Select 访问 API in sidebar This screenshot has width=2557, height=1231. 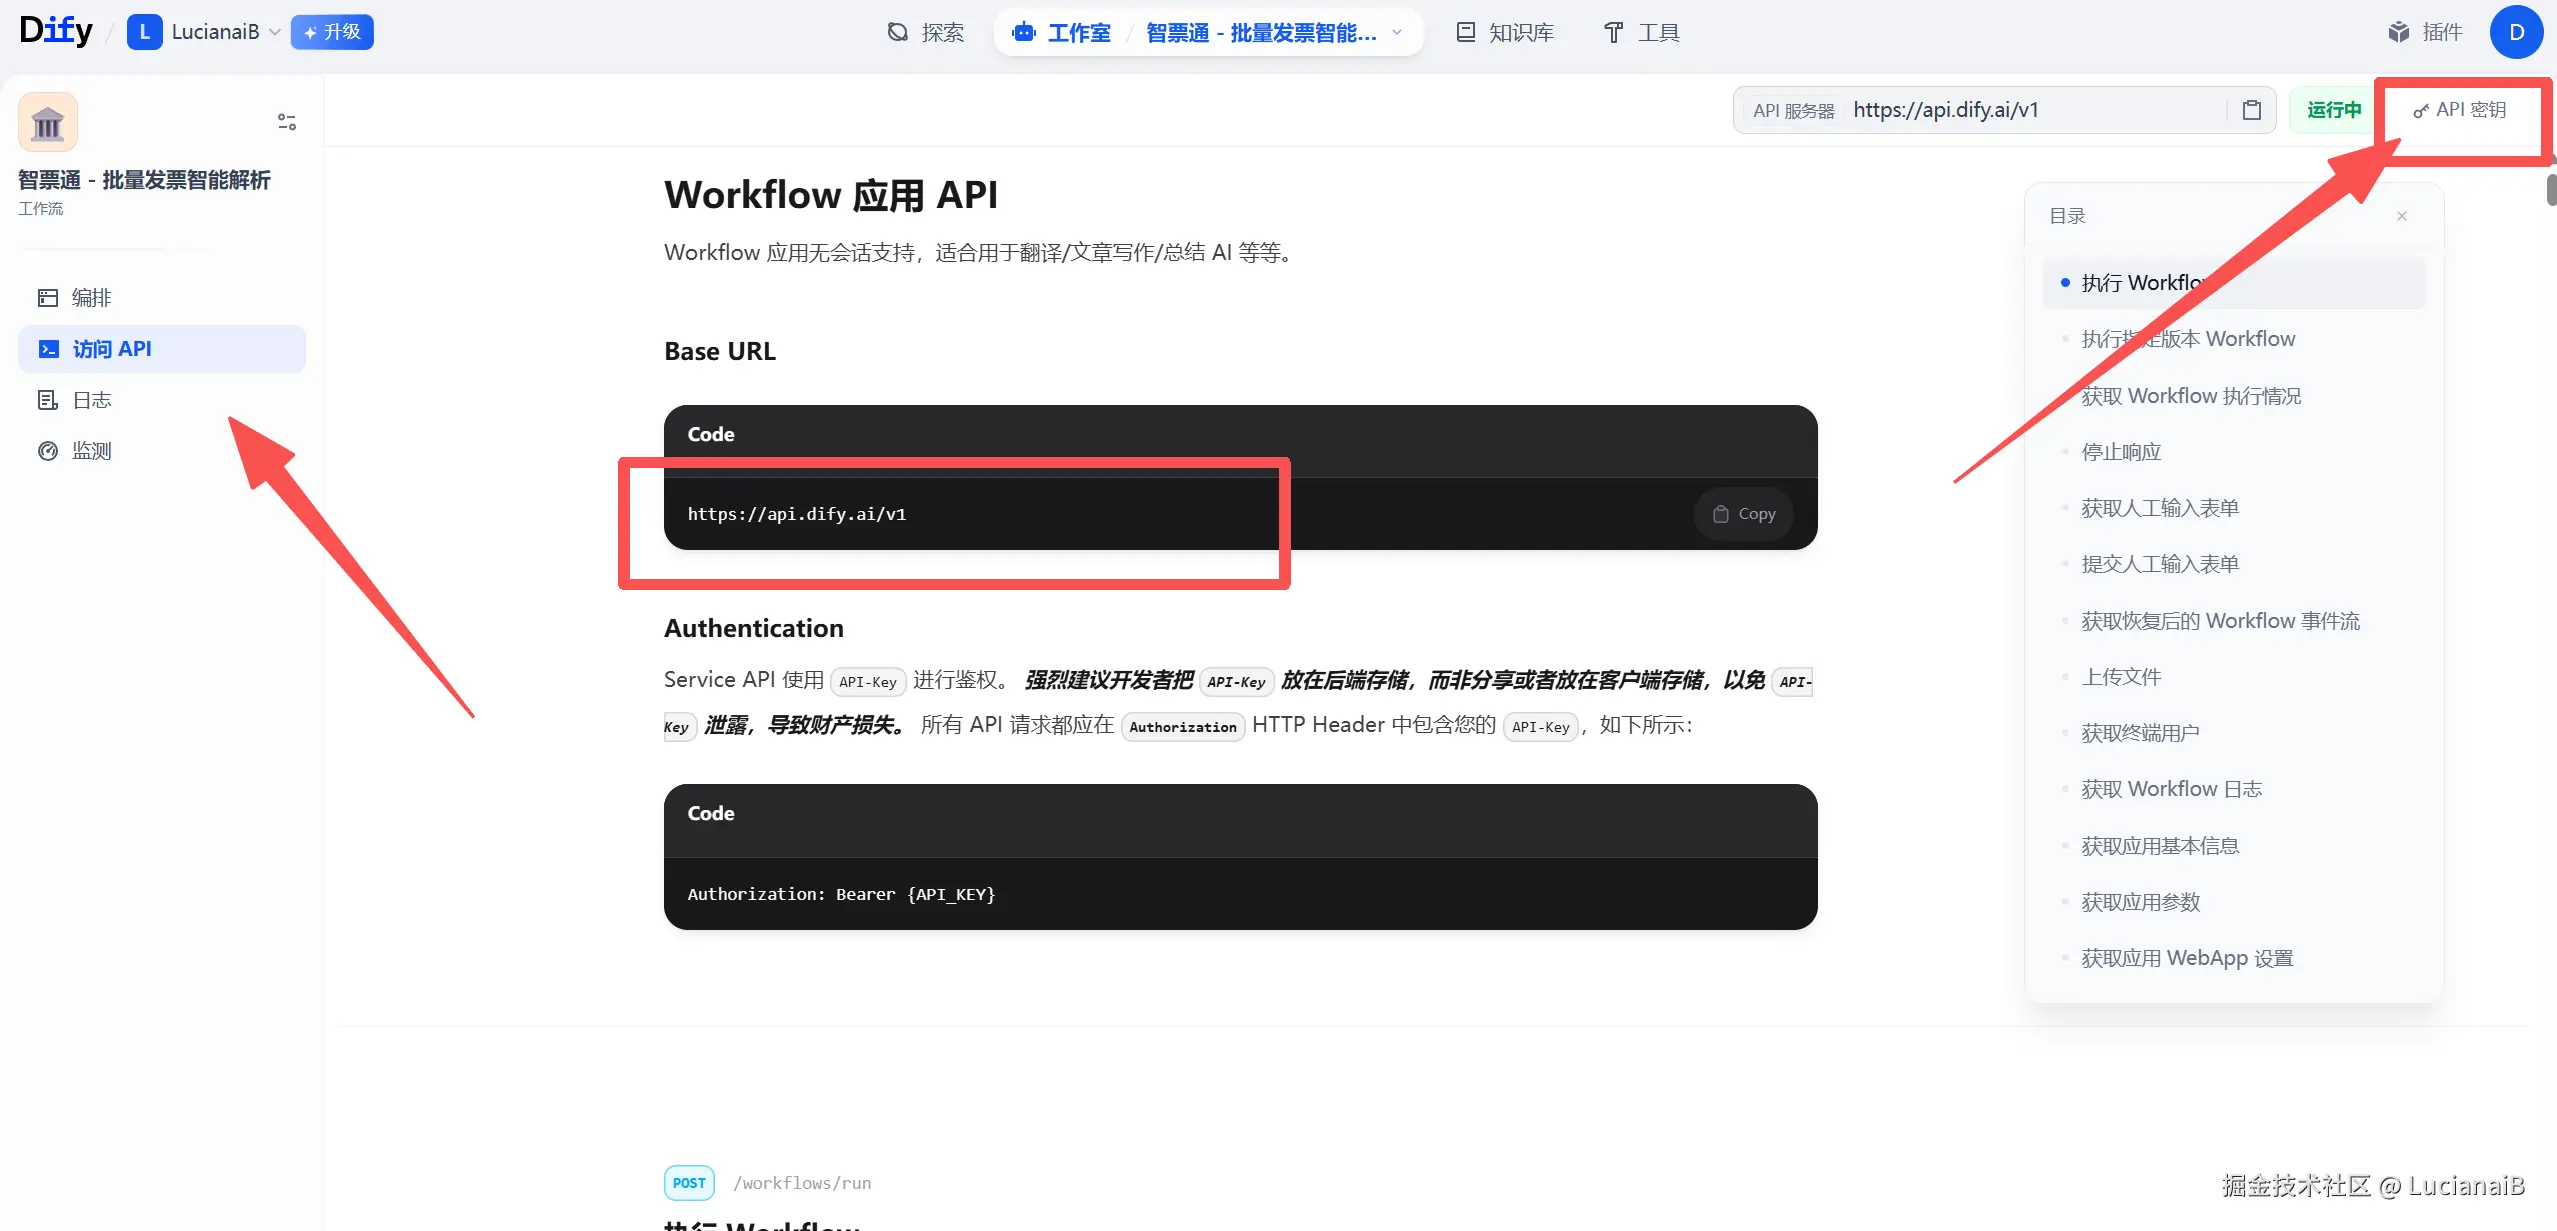point(162,349)
